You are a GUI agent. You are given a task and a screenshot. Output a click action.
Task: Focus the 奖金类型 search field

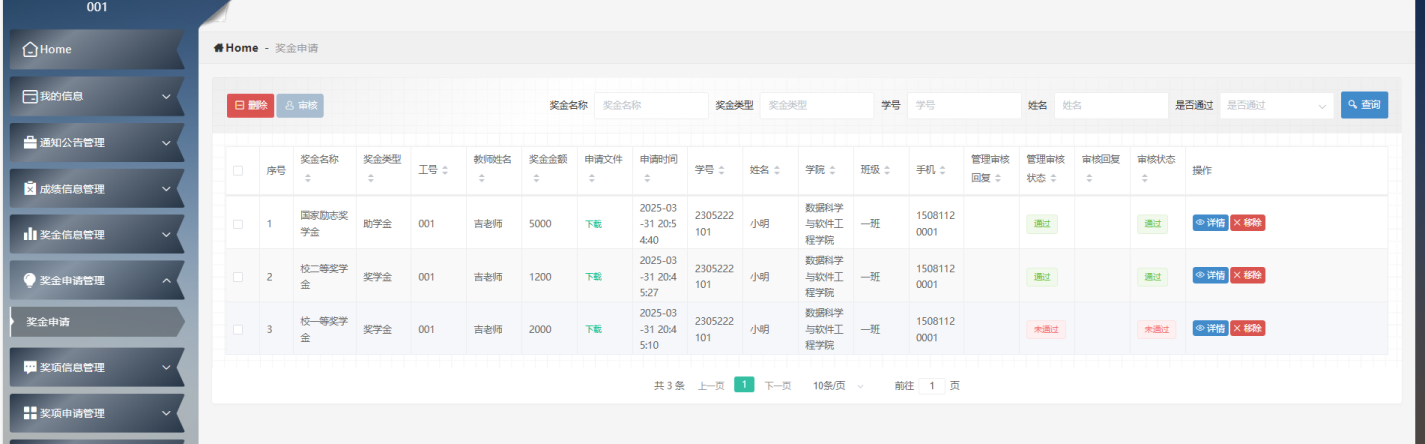[817, 105]
